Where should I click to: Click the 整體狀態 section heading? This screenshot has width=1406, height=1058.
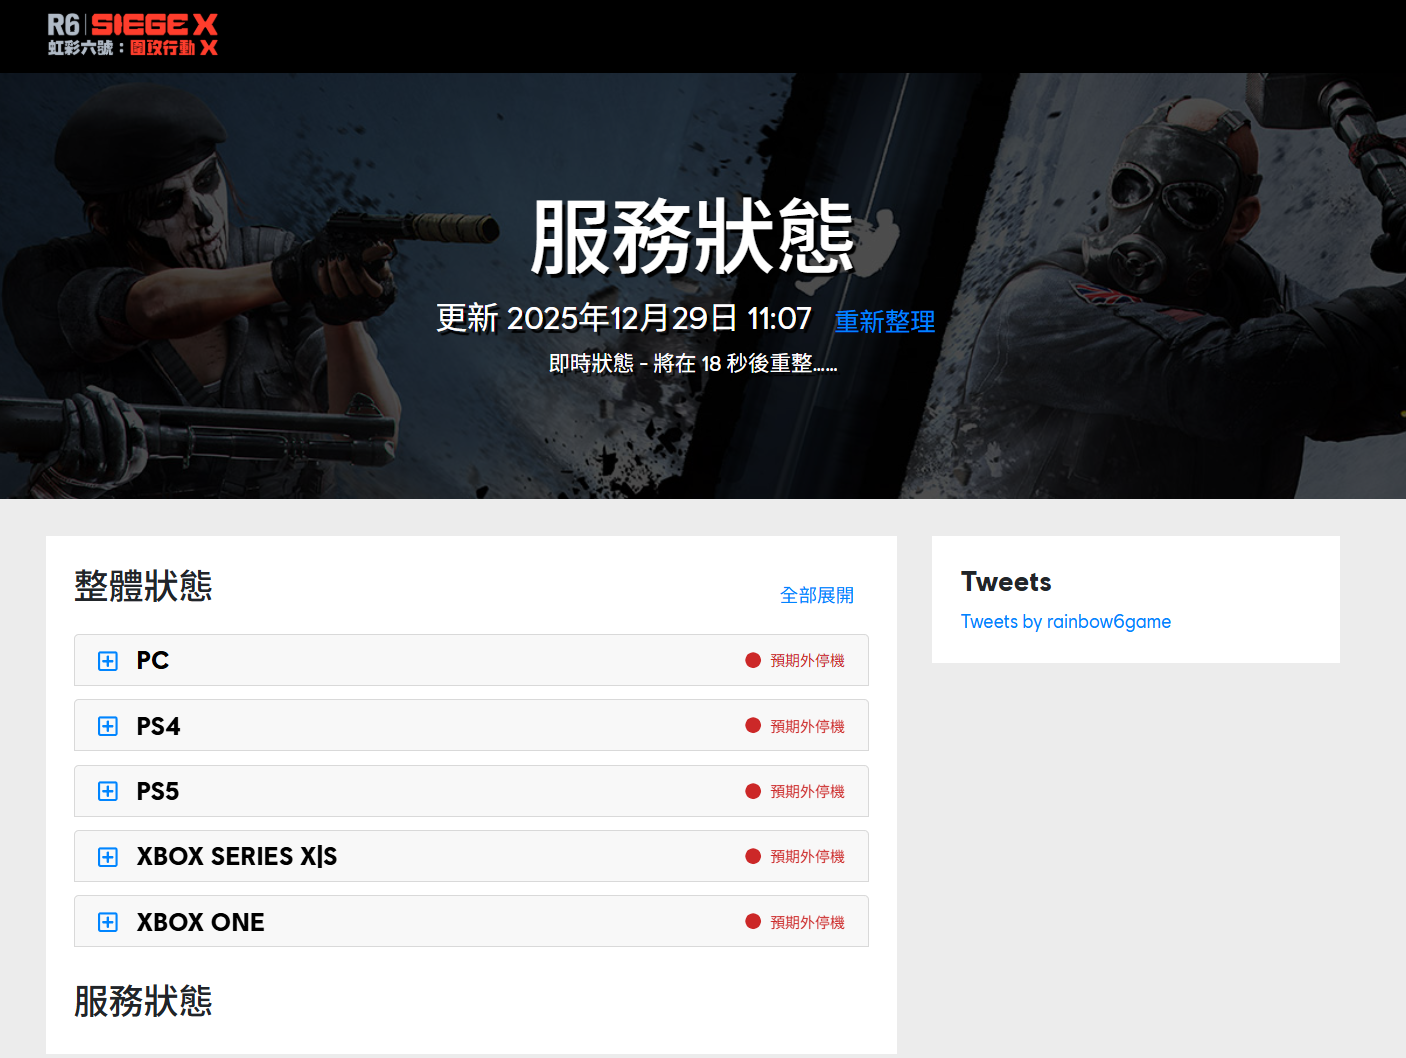click(x=143, y=586)
